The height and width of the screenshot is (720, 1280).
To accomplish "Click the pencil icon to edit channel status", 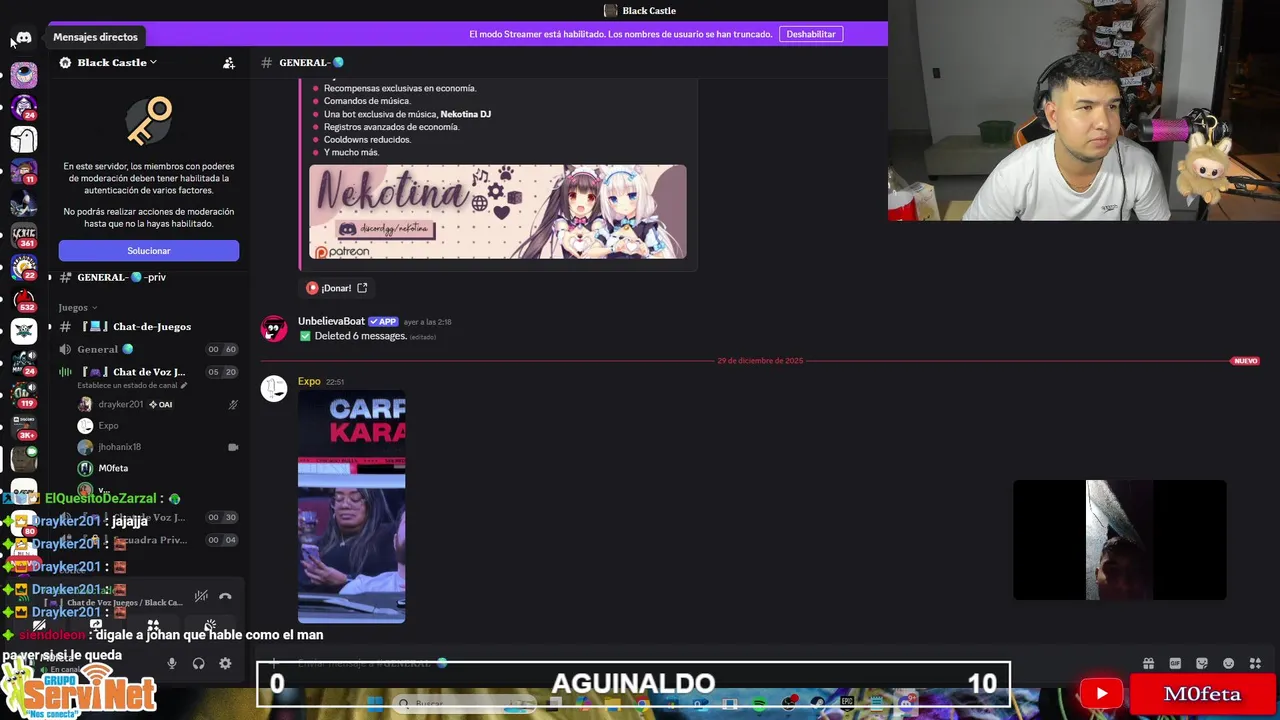I will [x=183, y=385].
